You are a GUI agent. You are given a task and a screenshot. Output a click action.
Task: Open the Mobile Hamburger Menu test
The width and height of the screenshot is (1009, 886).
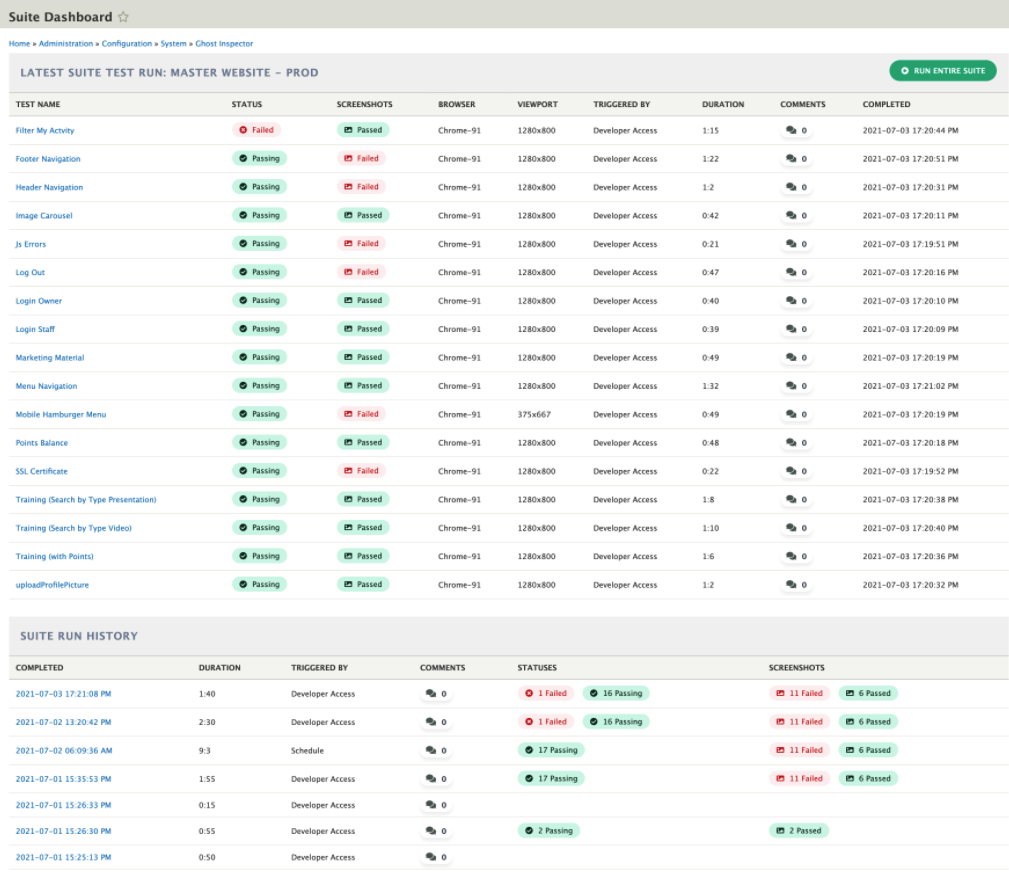pyautogui.click(x=63, y=413)
